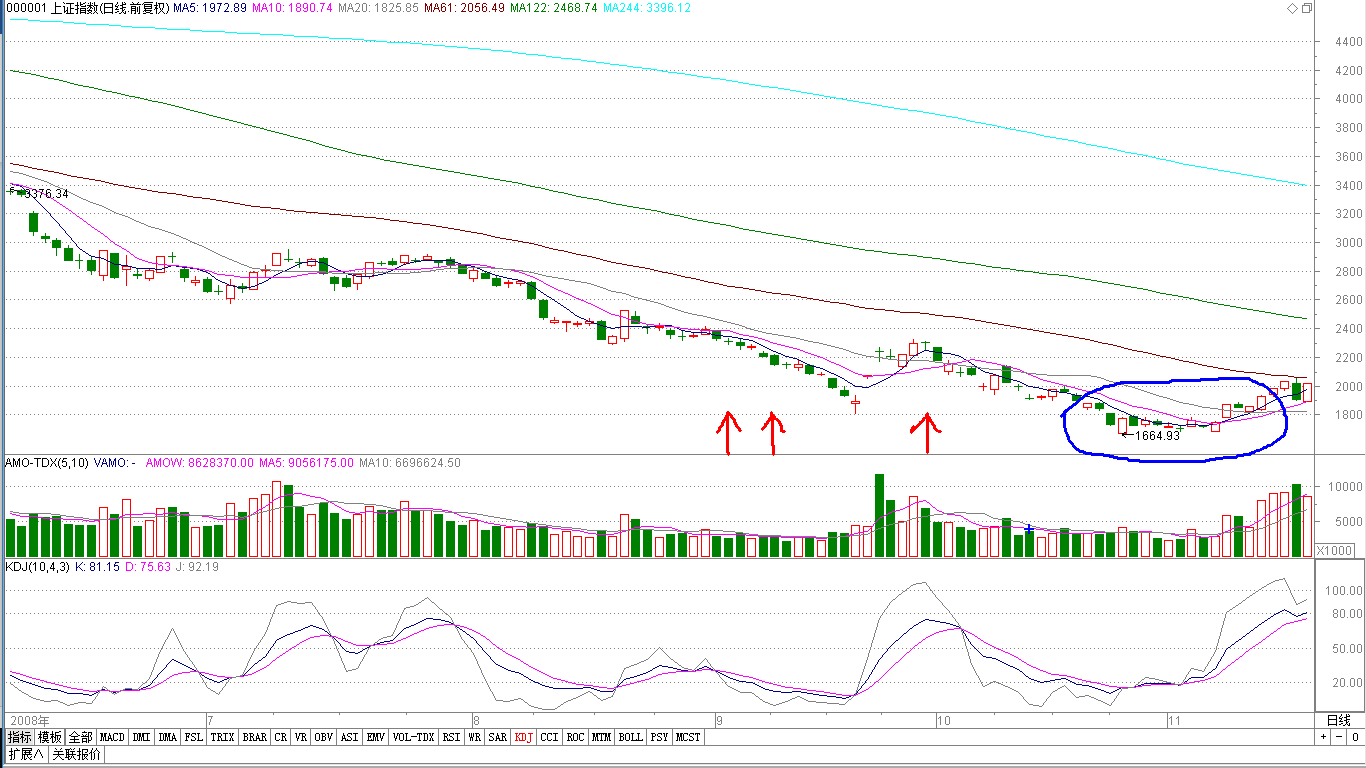Click the 4400 price axis label

coord(1349,42)
